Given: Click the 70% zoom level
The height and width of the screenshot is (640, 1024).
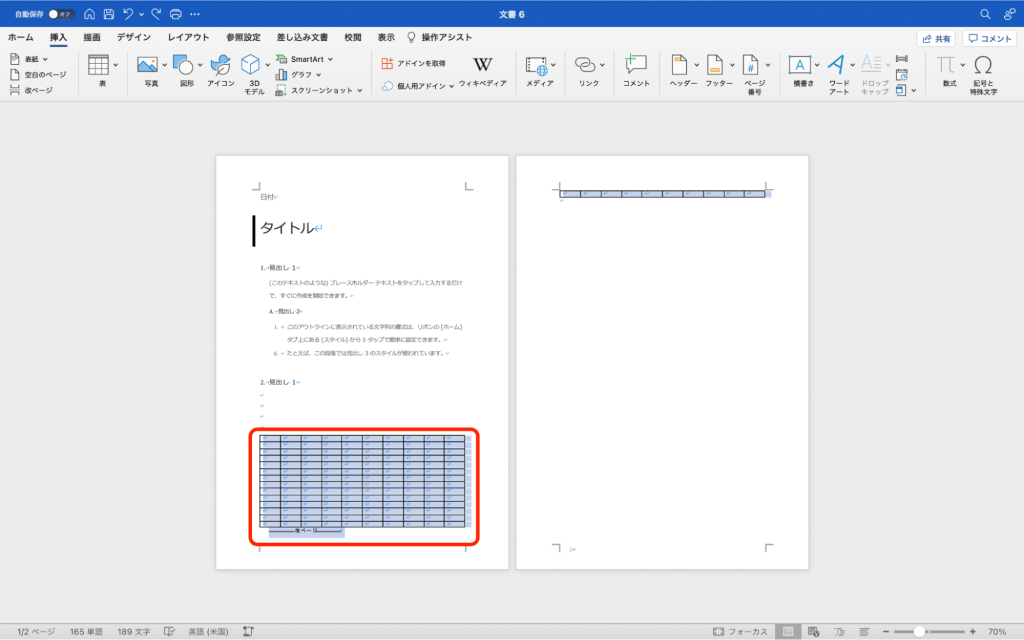Looking at the screenshot, I should [997, 632].
